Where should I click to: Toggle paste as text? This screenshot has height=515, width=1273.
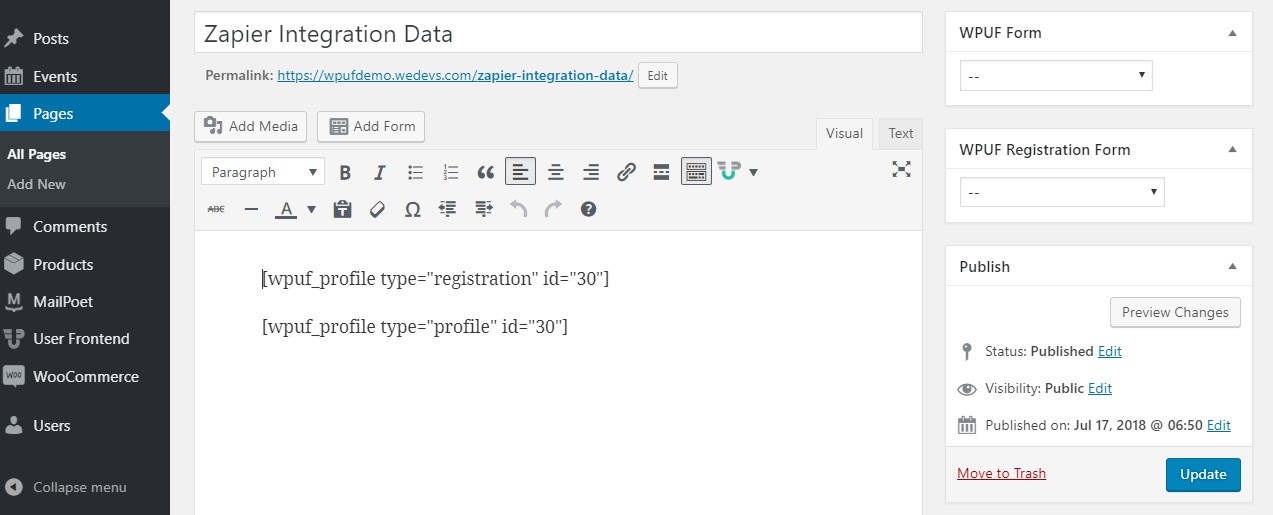pos(342,209)
